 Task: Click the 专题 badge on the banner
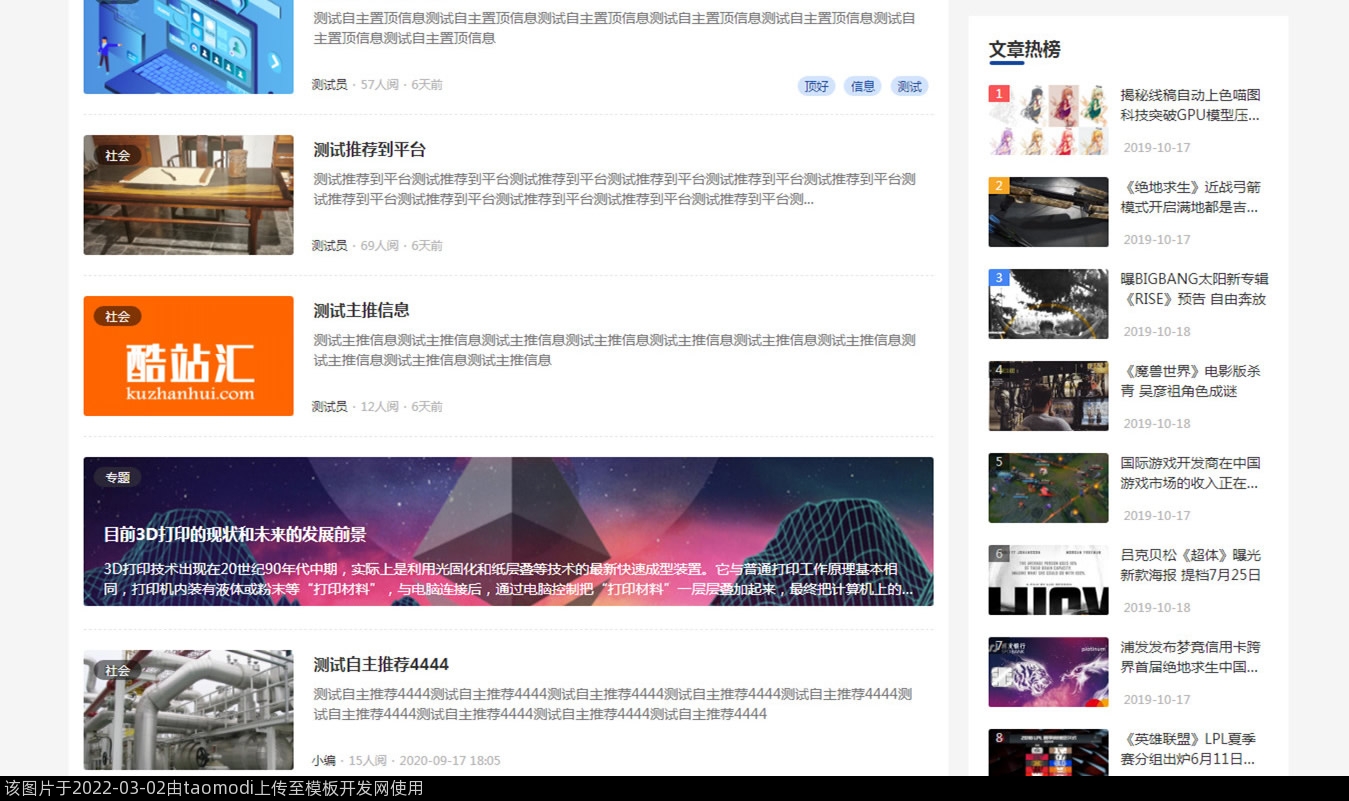pos(117,477)
